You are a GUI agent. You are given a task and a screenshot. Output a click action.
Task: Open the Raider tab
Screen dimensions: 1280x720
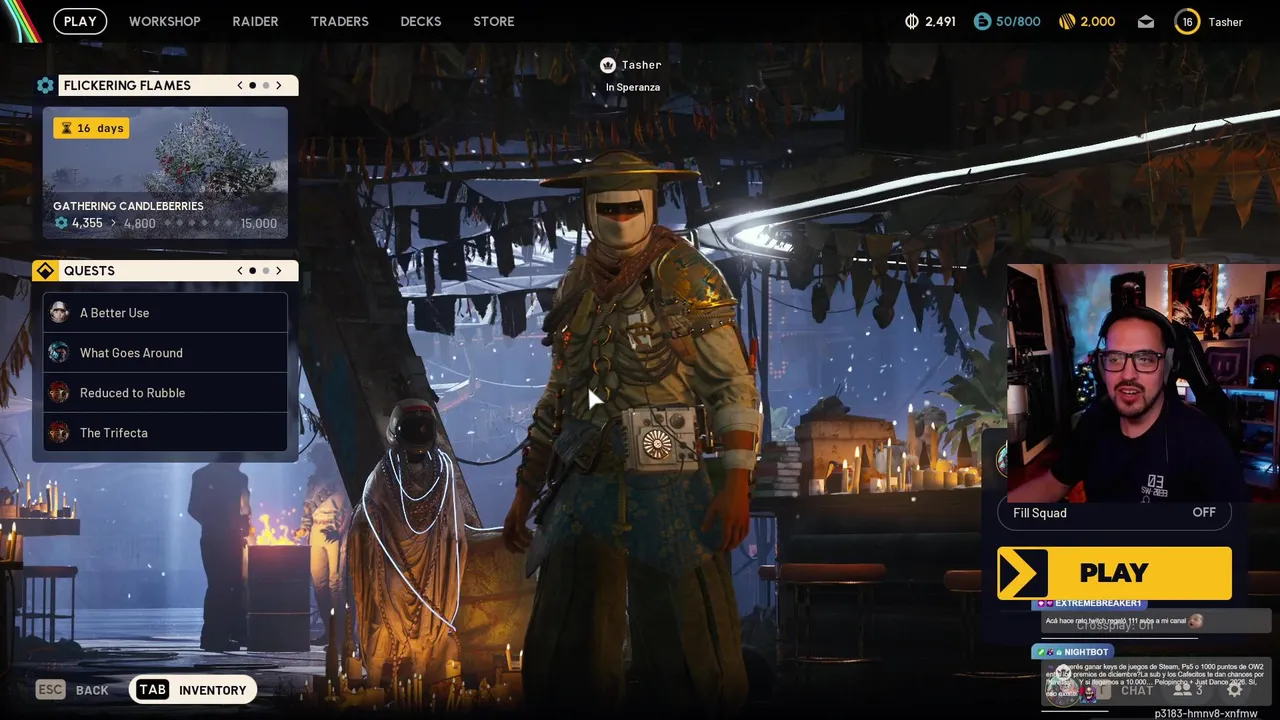255,21
